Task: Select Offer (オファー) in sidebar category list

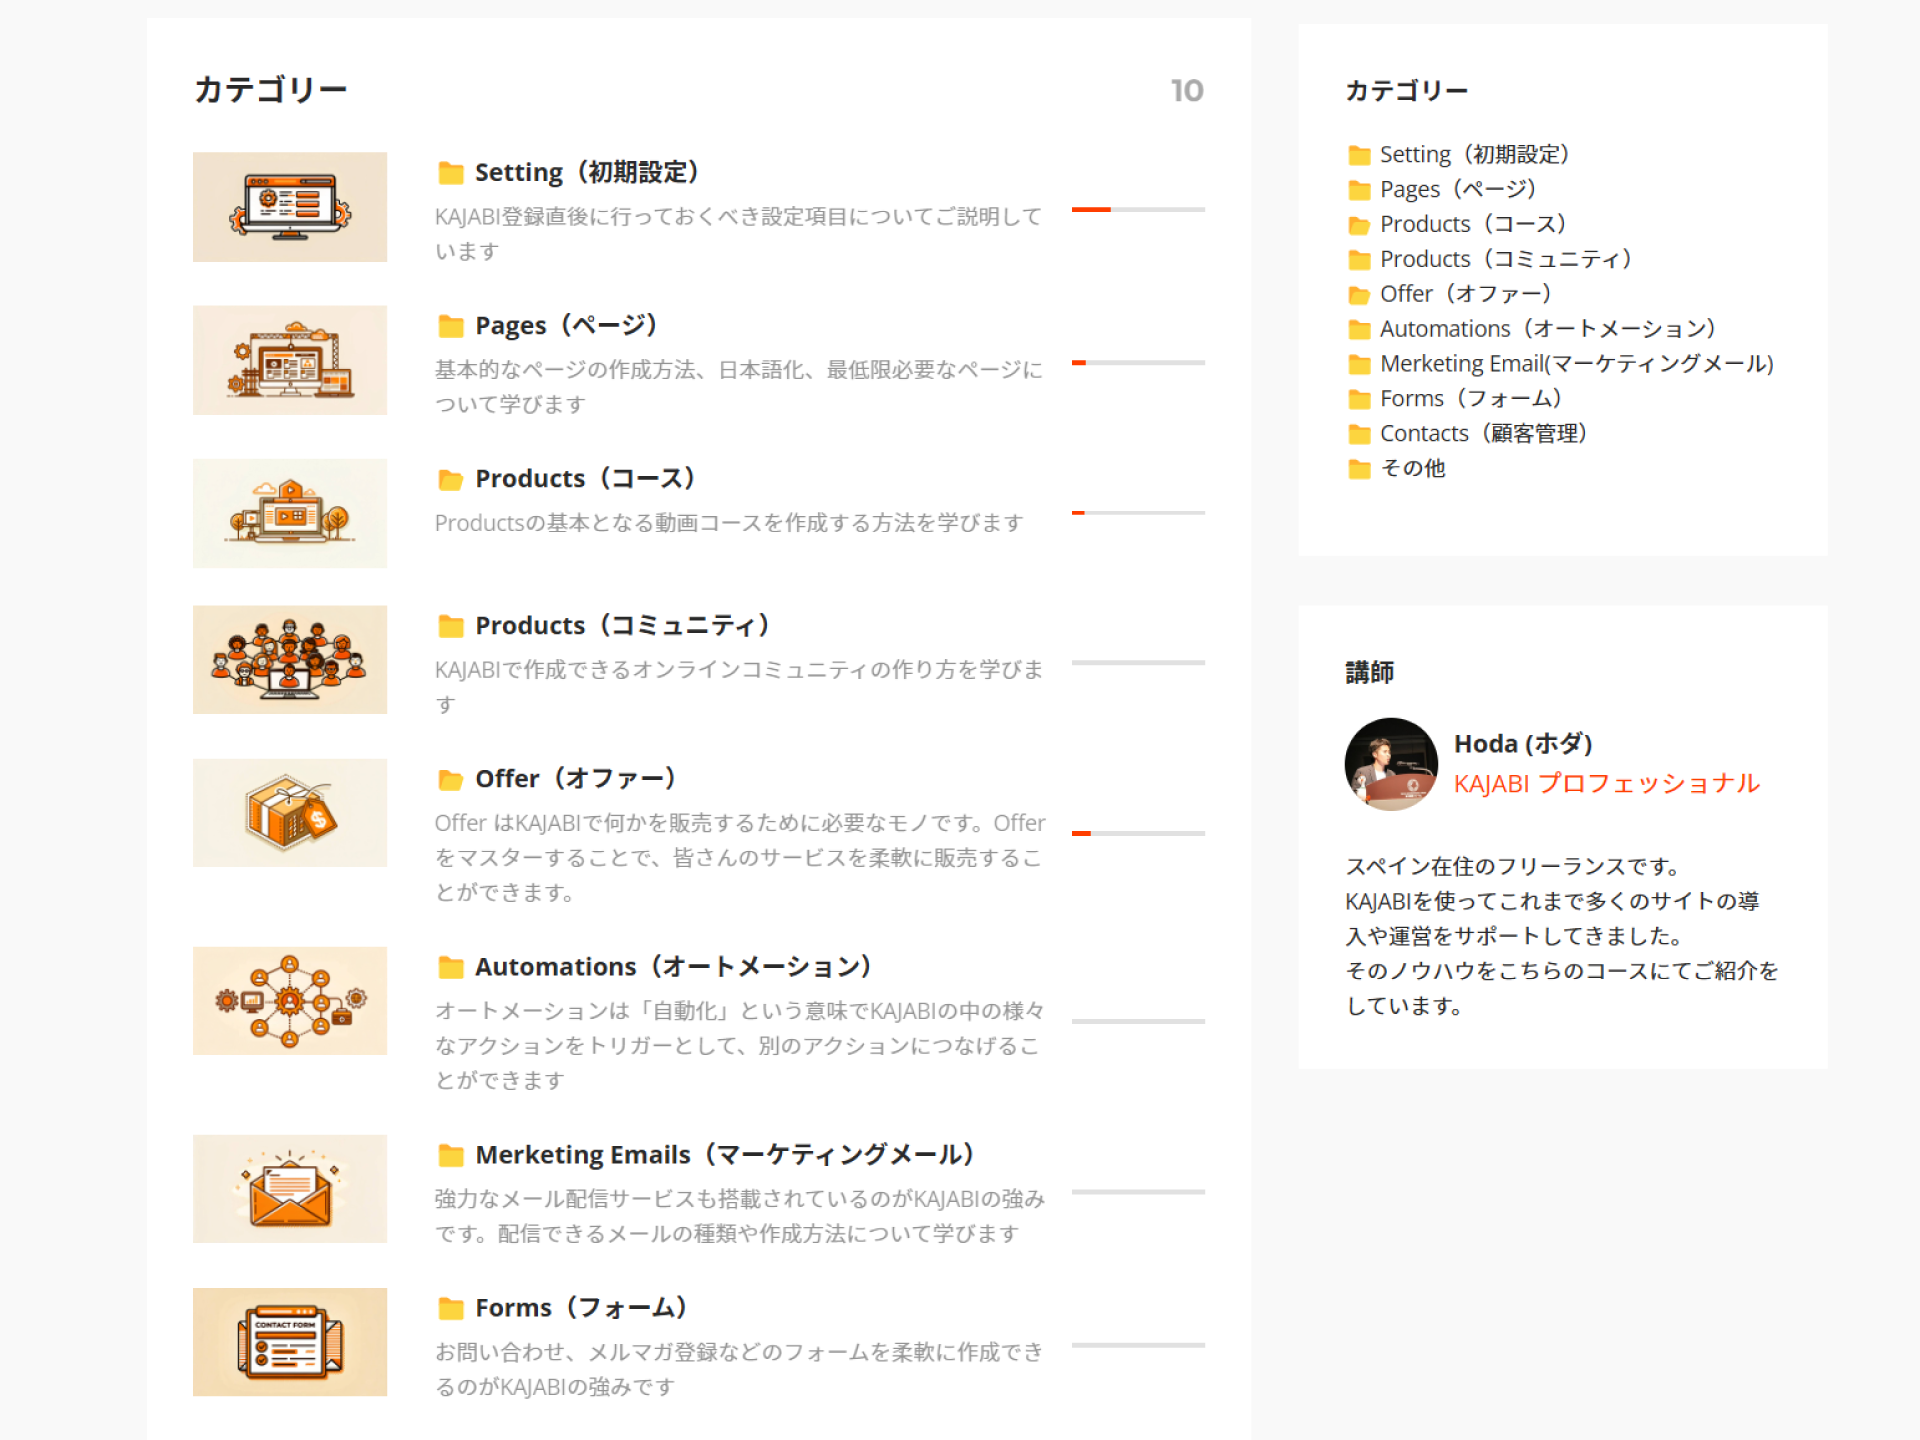Action: (x=1465, y=294)
